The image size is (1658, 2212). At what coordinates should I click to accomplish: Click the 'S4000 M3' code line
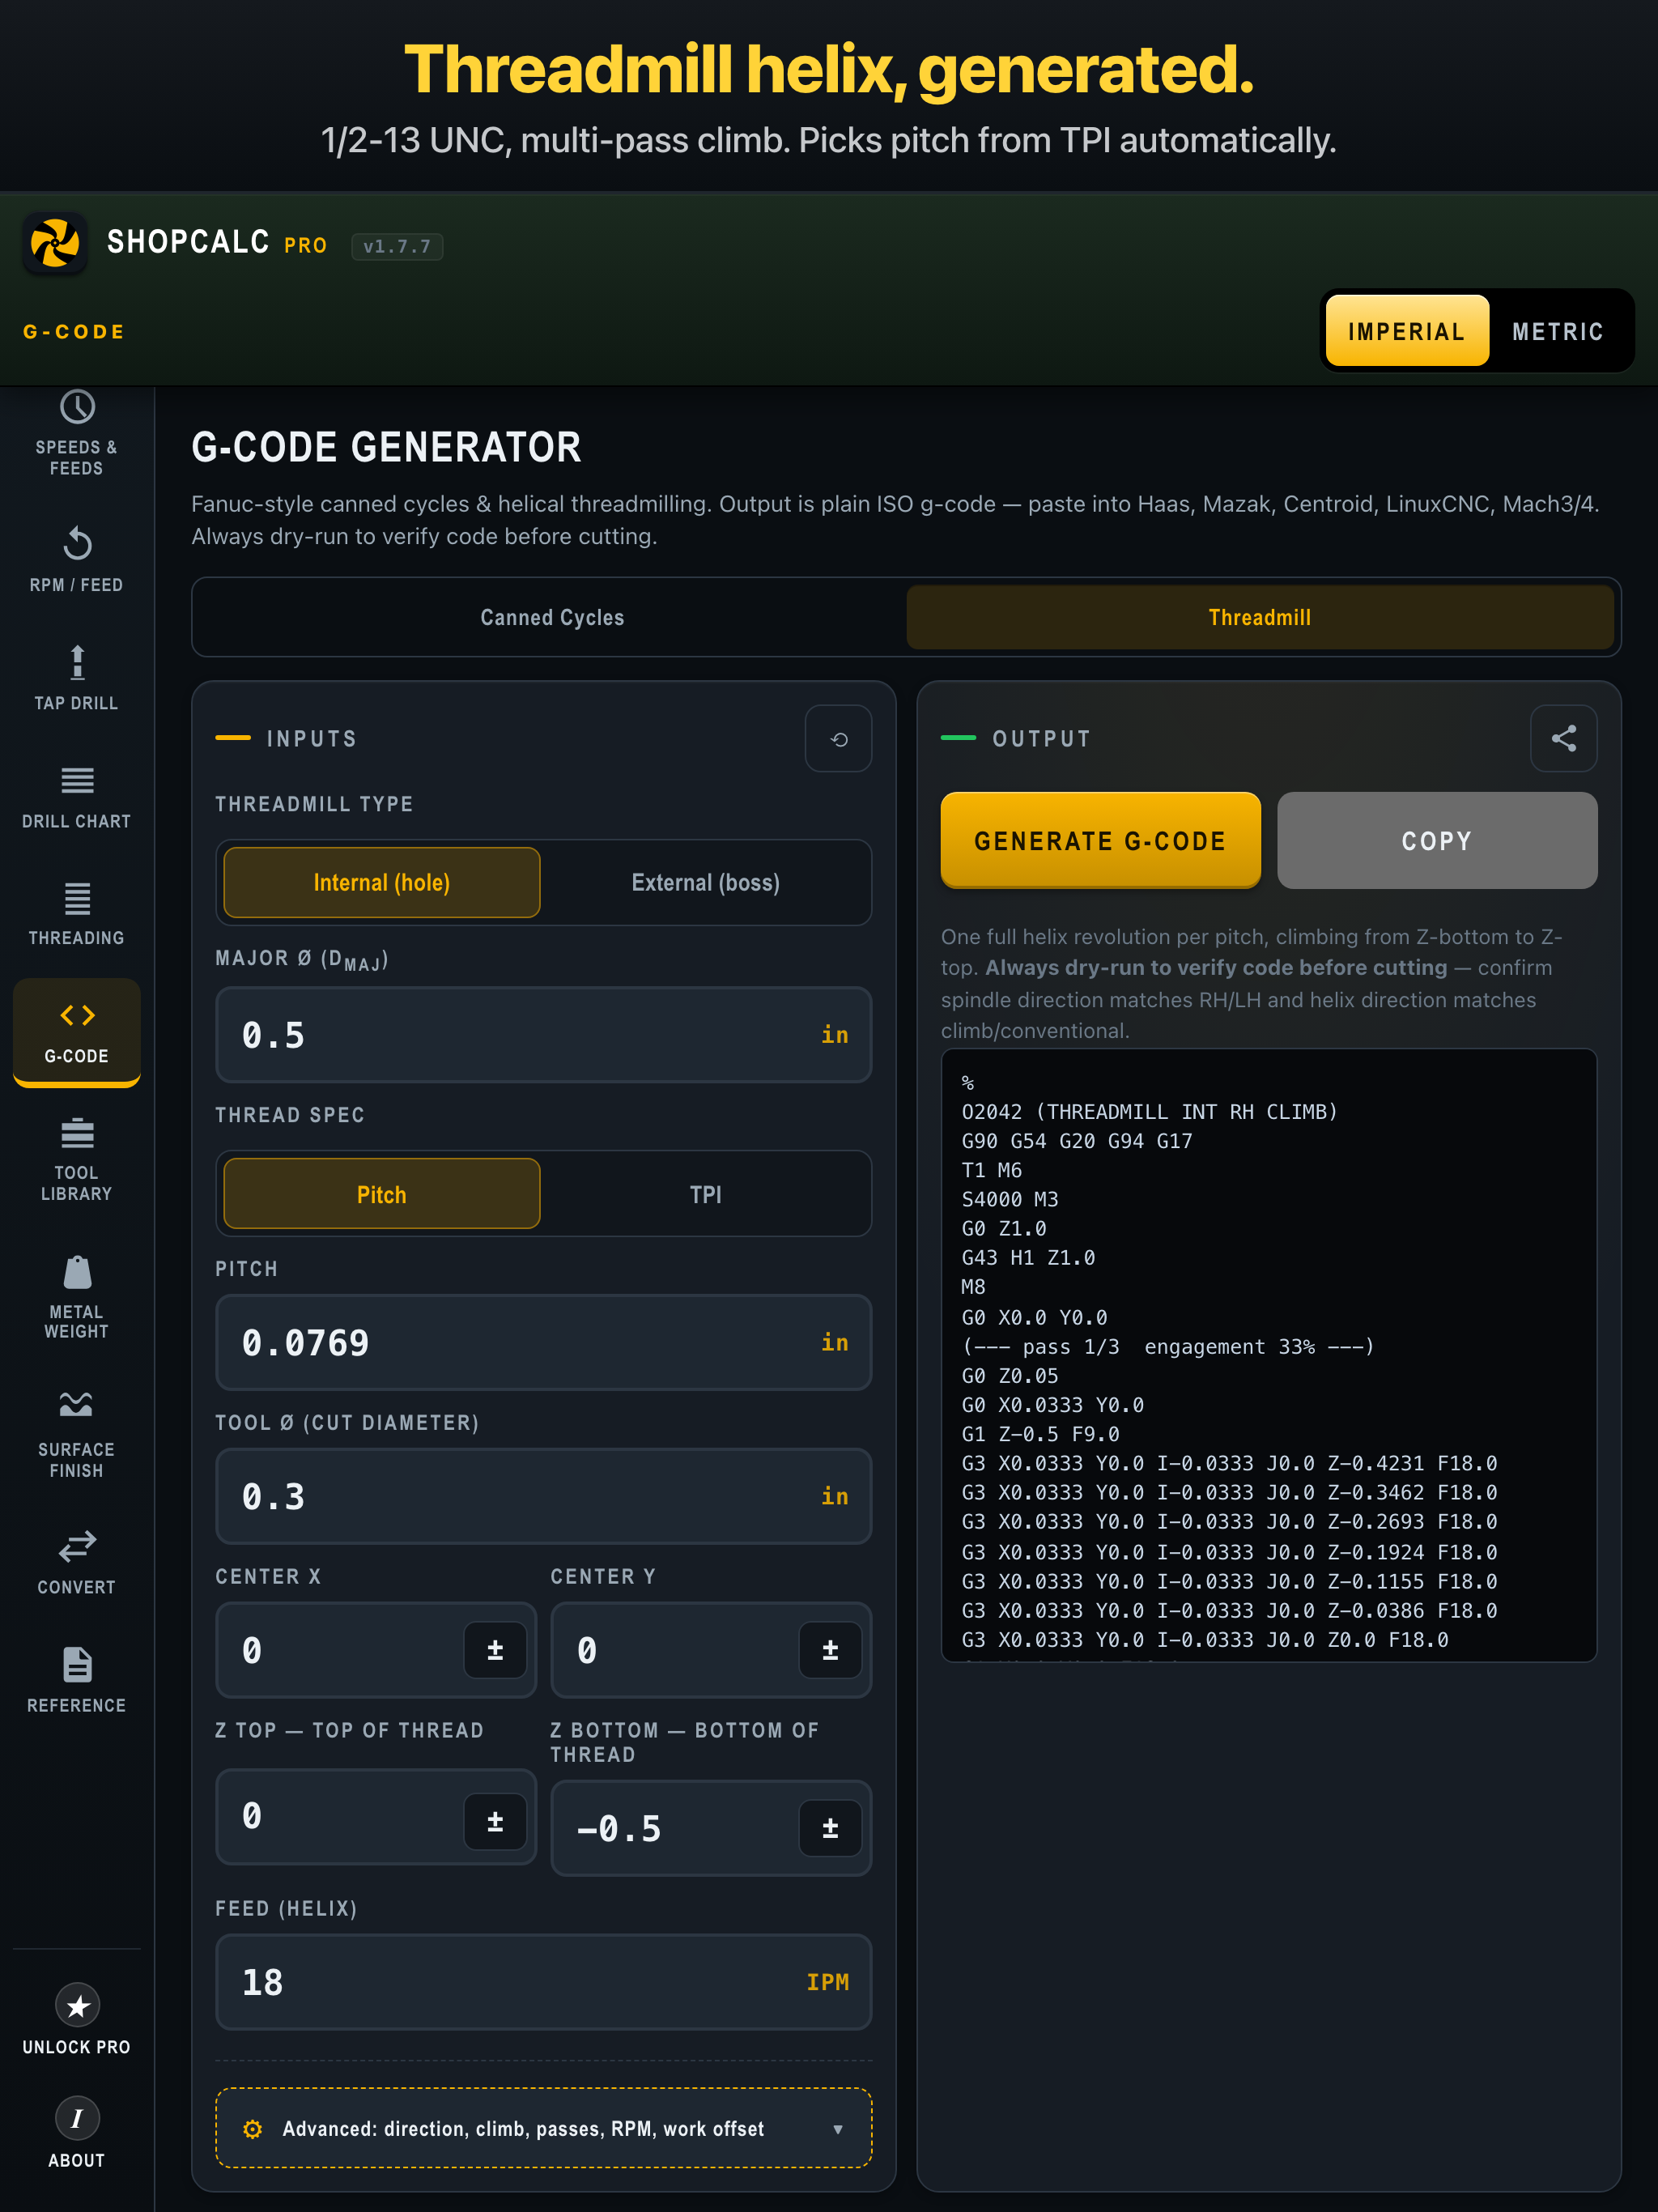click(1010, 1199)
